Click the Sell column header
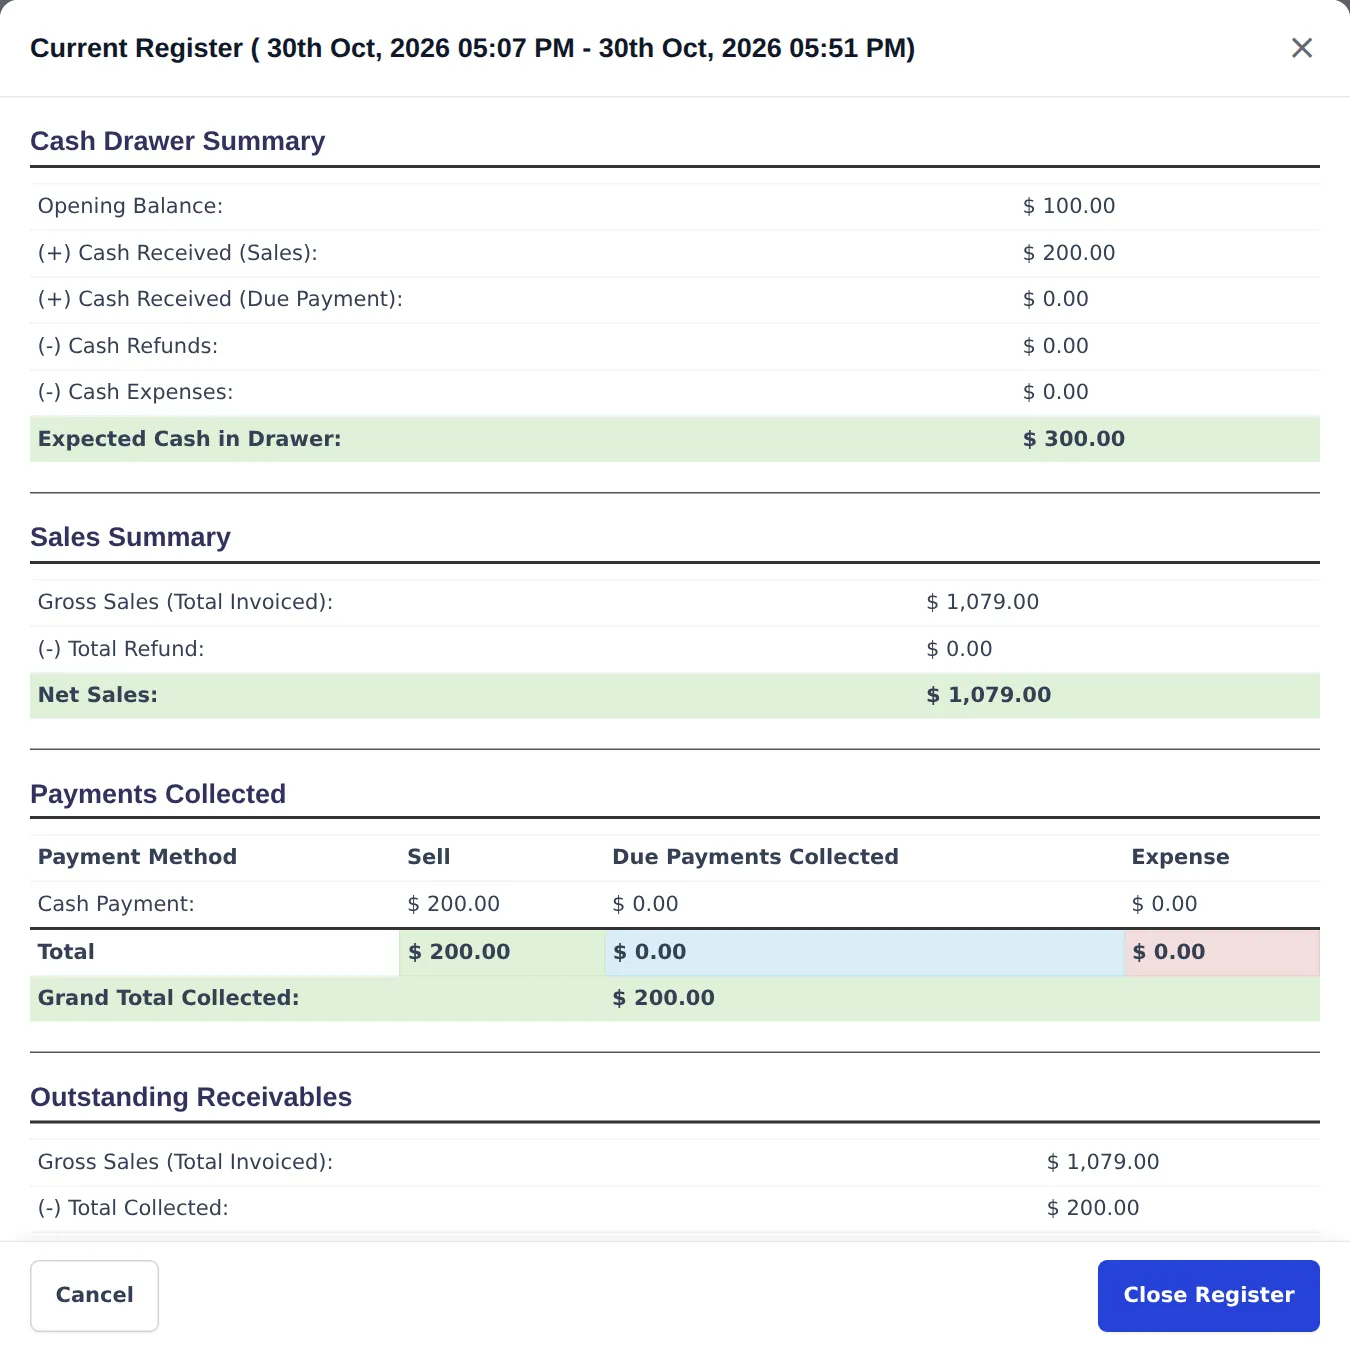The width and height of the screenshot is (1350, 1345). [x=429, y=857]
